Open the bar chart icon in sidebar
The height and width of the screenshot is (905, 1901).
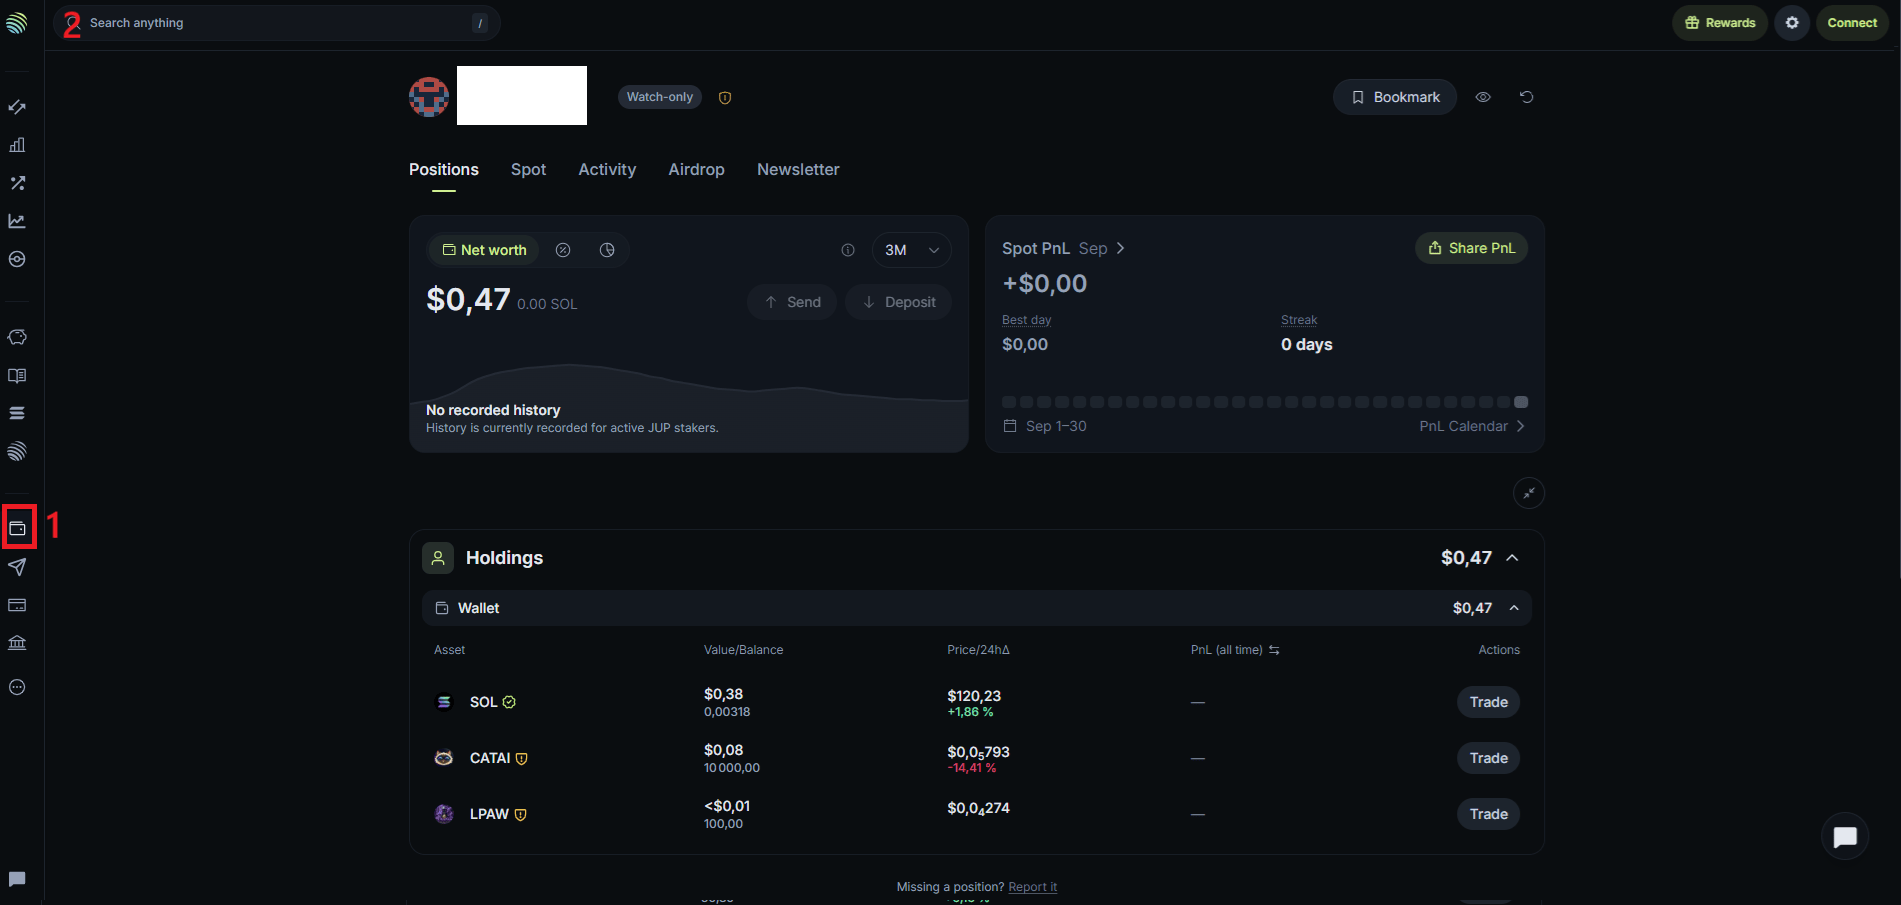click(x=17, y=145)
